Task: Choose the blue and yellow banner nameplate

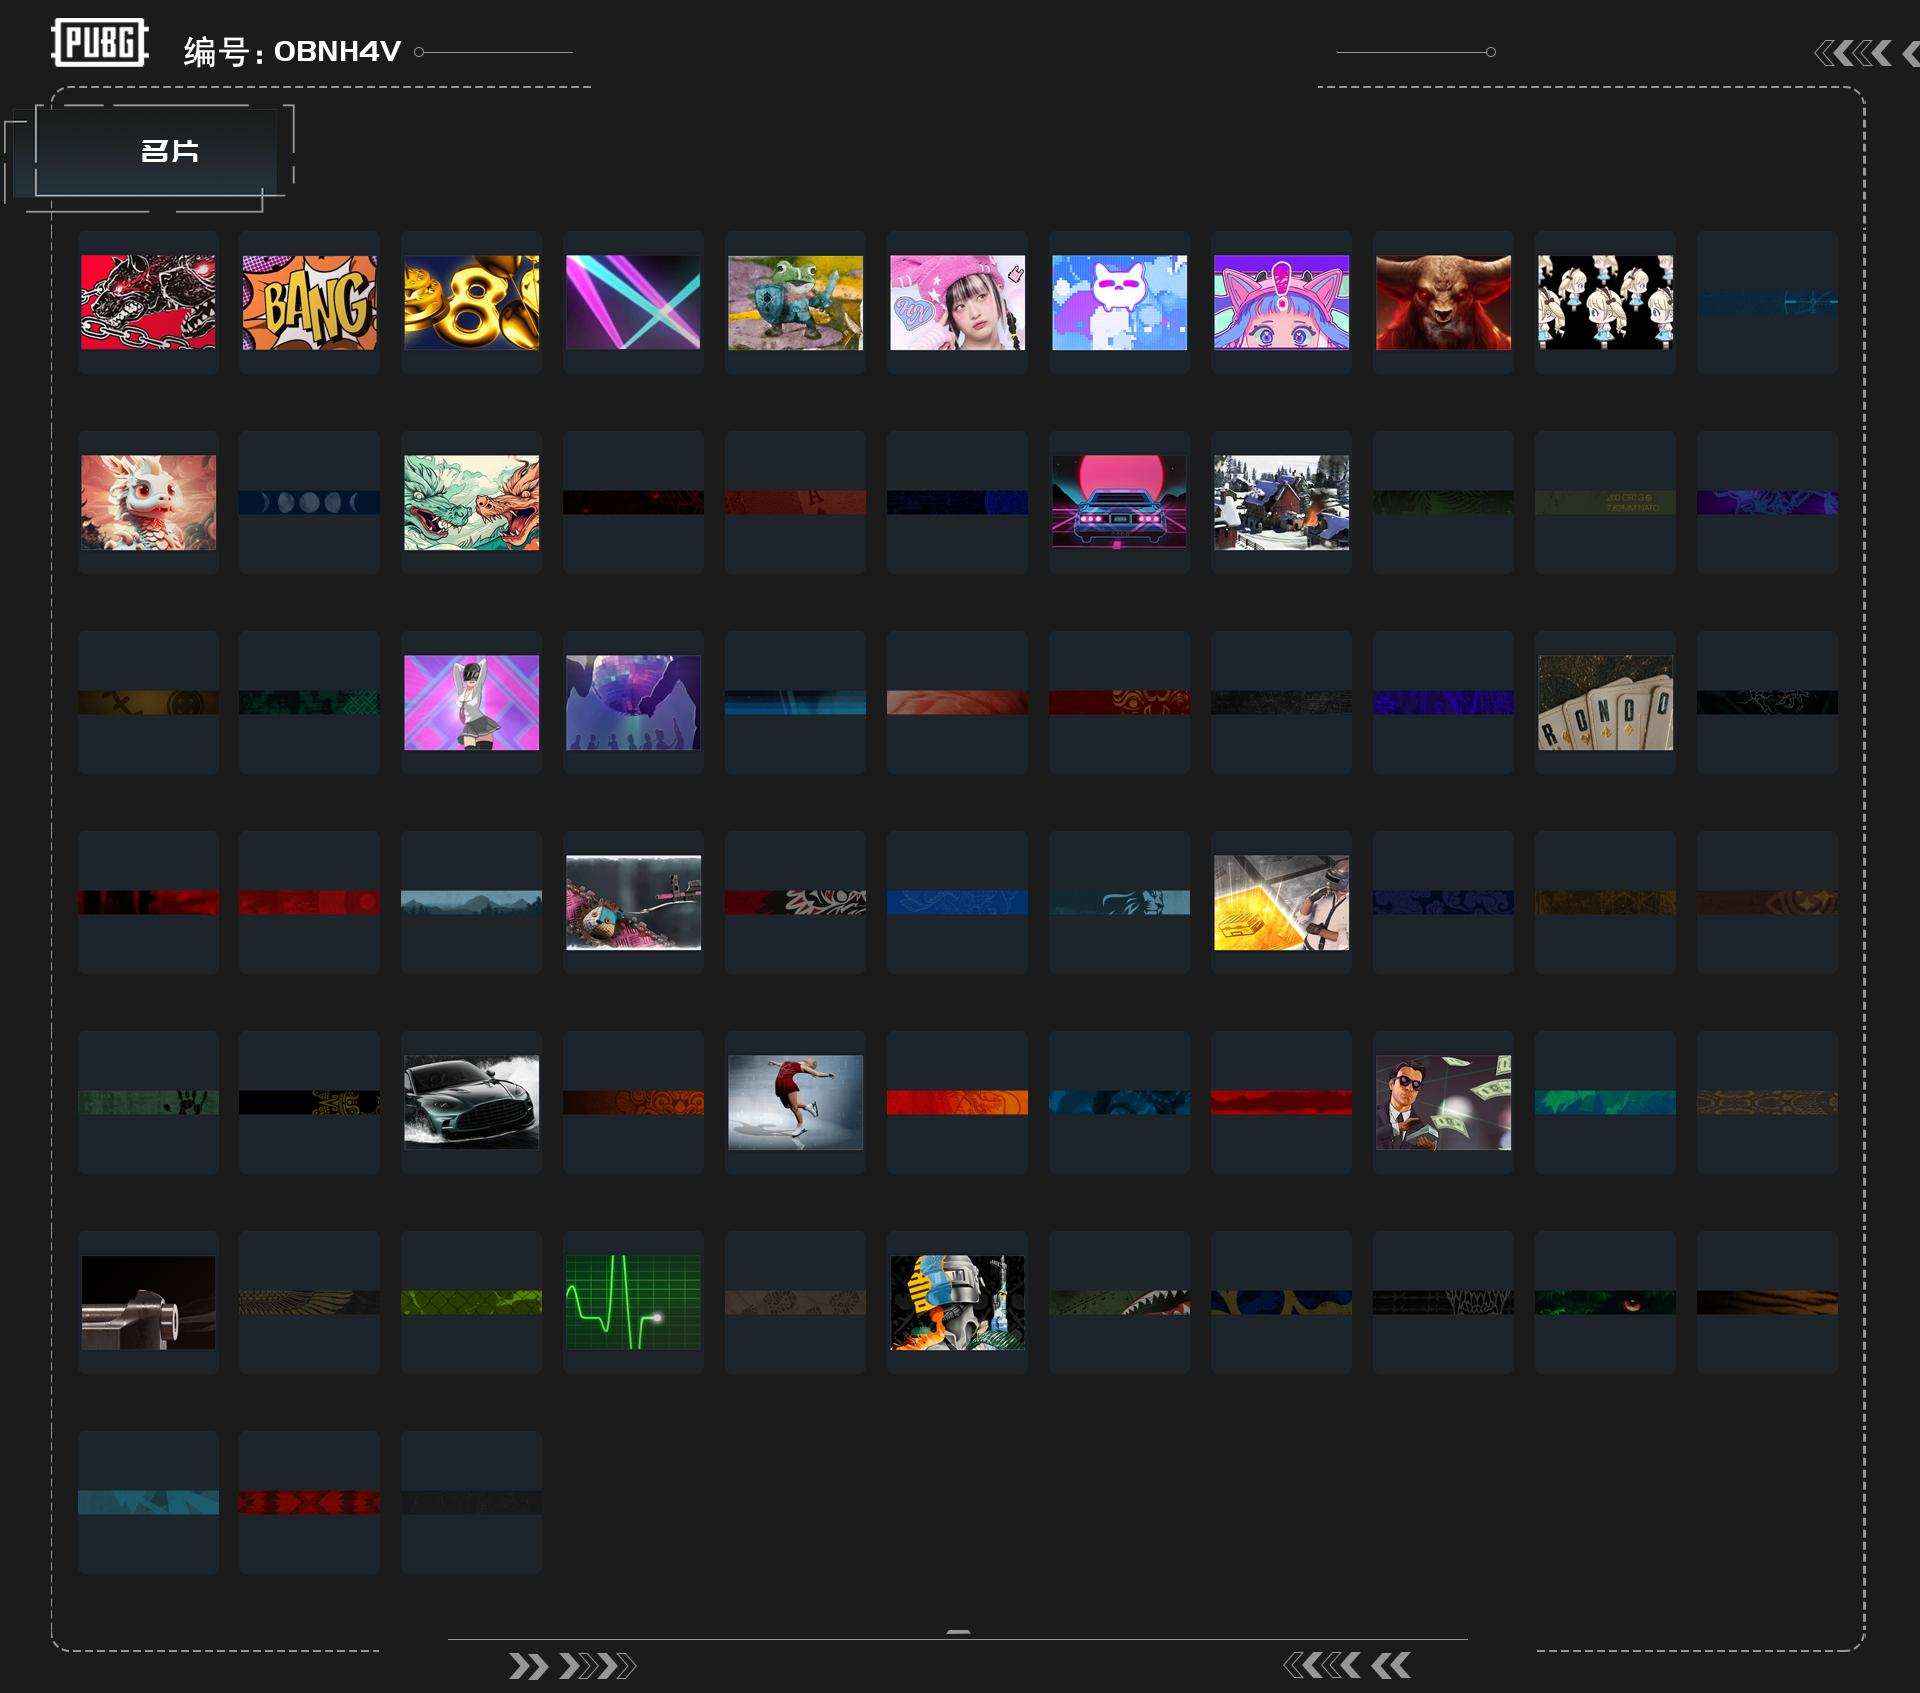Action: (x=1282, y=1302)
